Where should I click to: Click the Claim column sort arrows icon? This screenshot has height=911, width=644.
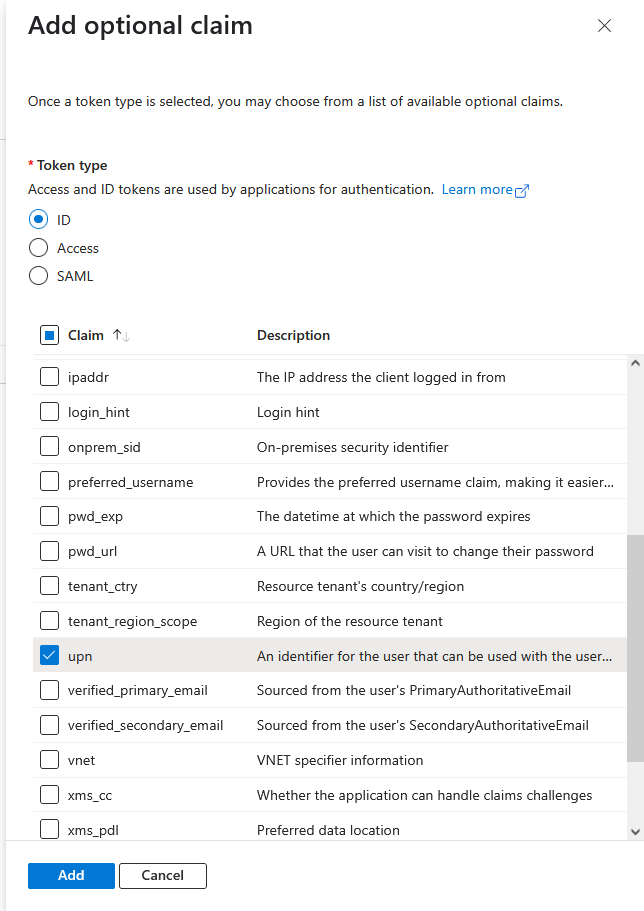point(121,336)
